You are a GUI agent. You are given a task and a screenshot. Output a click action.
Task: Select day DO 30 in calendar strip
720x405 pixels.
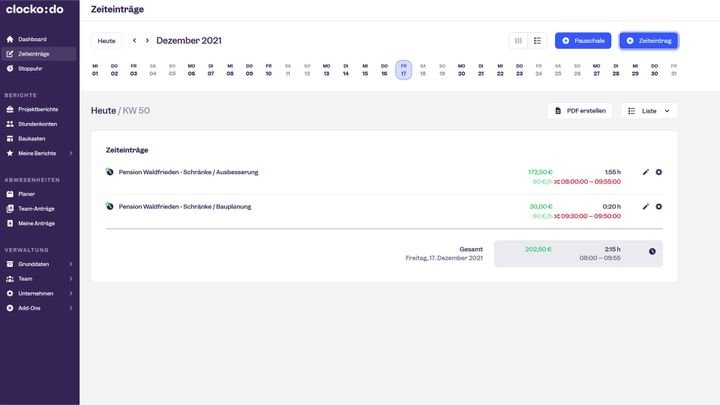(654, 70)
